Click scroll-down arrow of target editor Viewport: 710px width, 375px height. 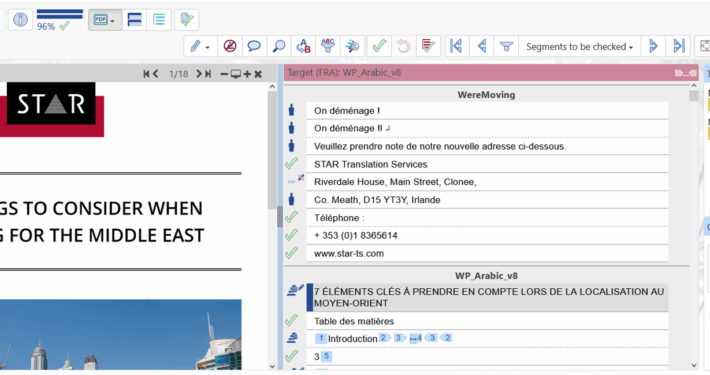point(694,365)
